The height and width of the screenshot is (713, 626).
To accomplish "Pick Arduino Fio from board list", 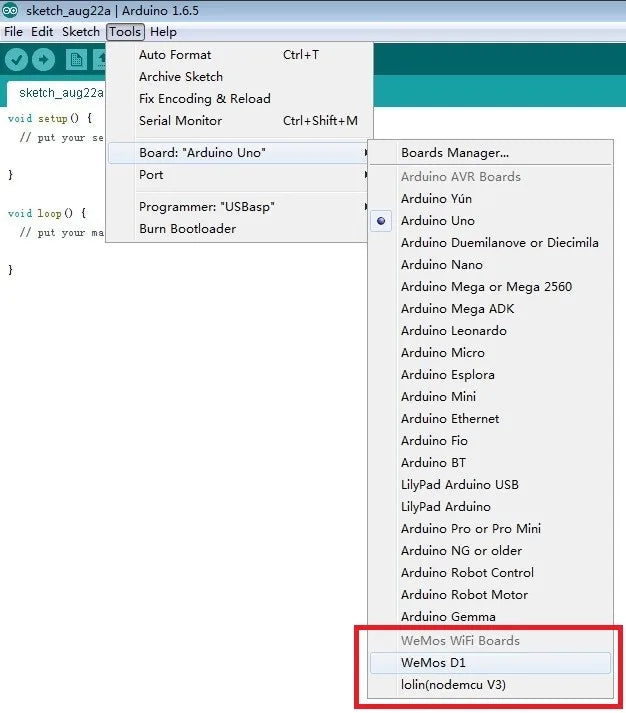I will click(490, 441).
